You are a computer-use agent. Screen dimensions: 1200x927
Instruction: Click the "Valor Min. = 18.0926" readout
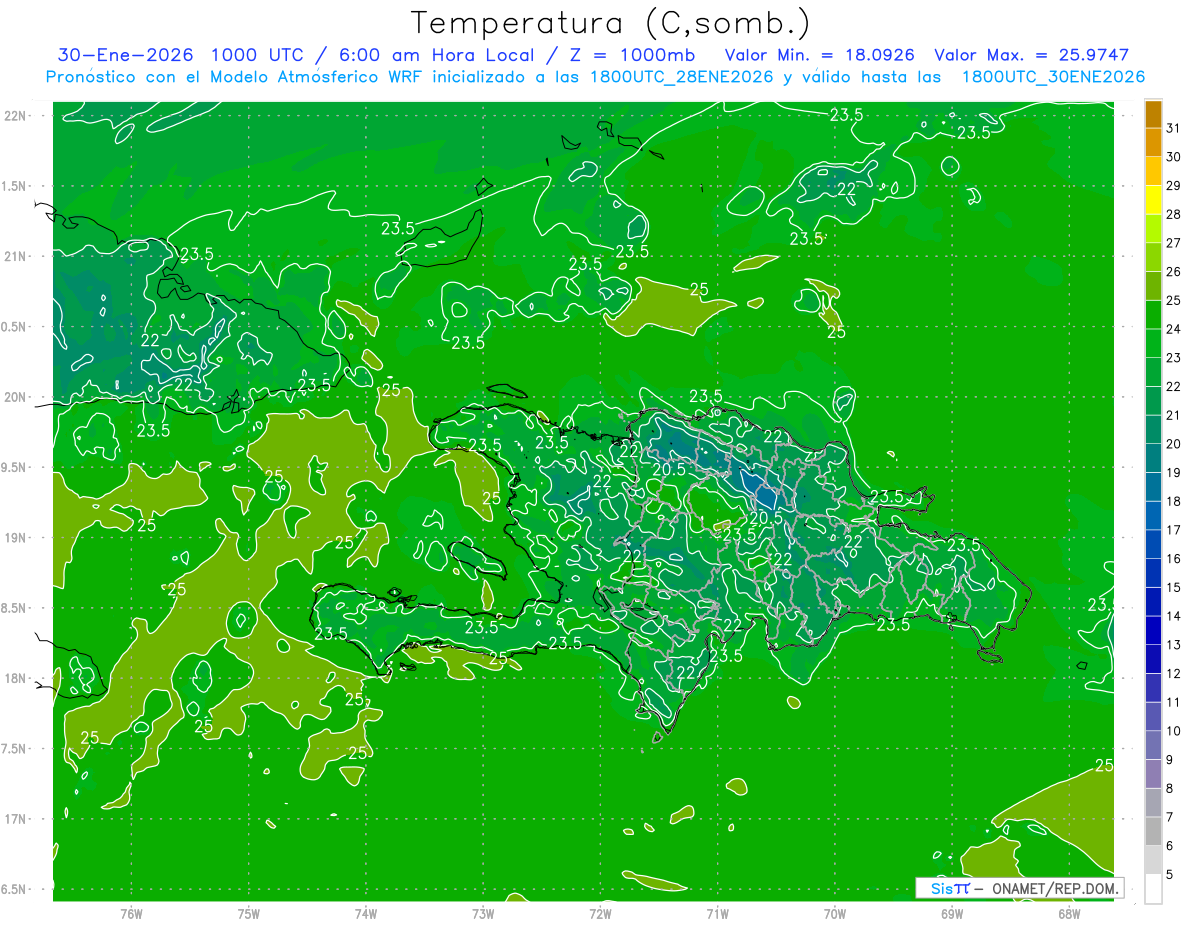(x=819, y=55)
